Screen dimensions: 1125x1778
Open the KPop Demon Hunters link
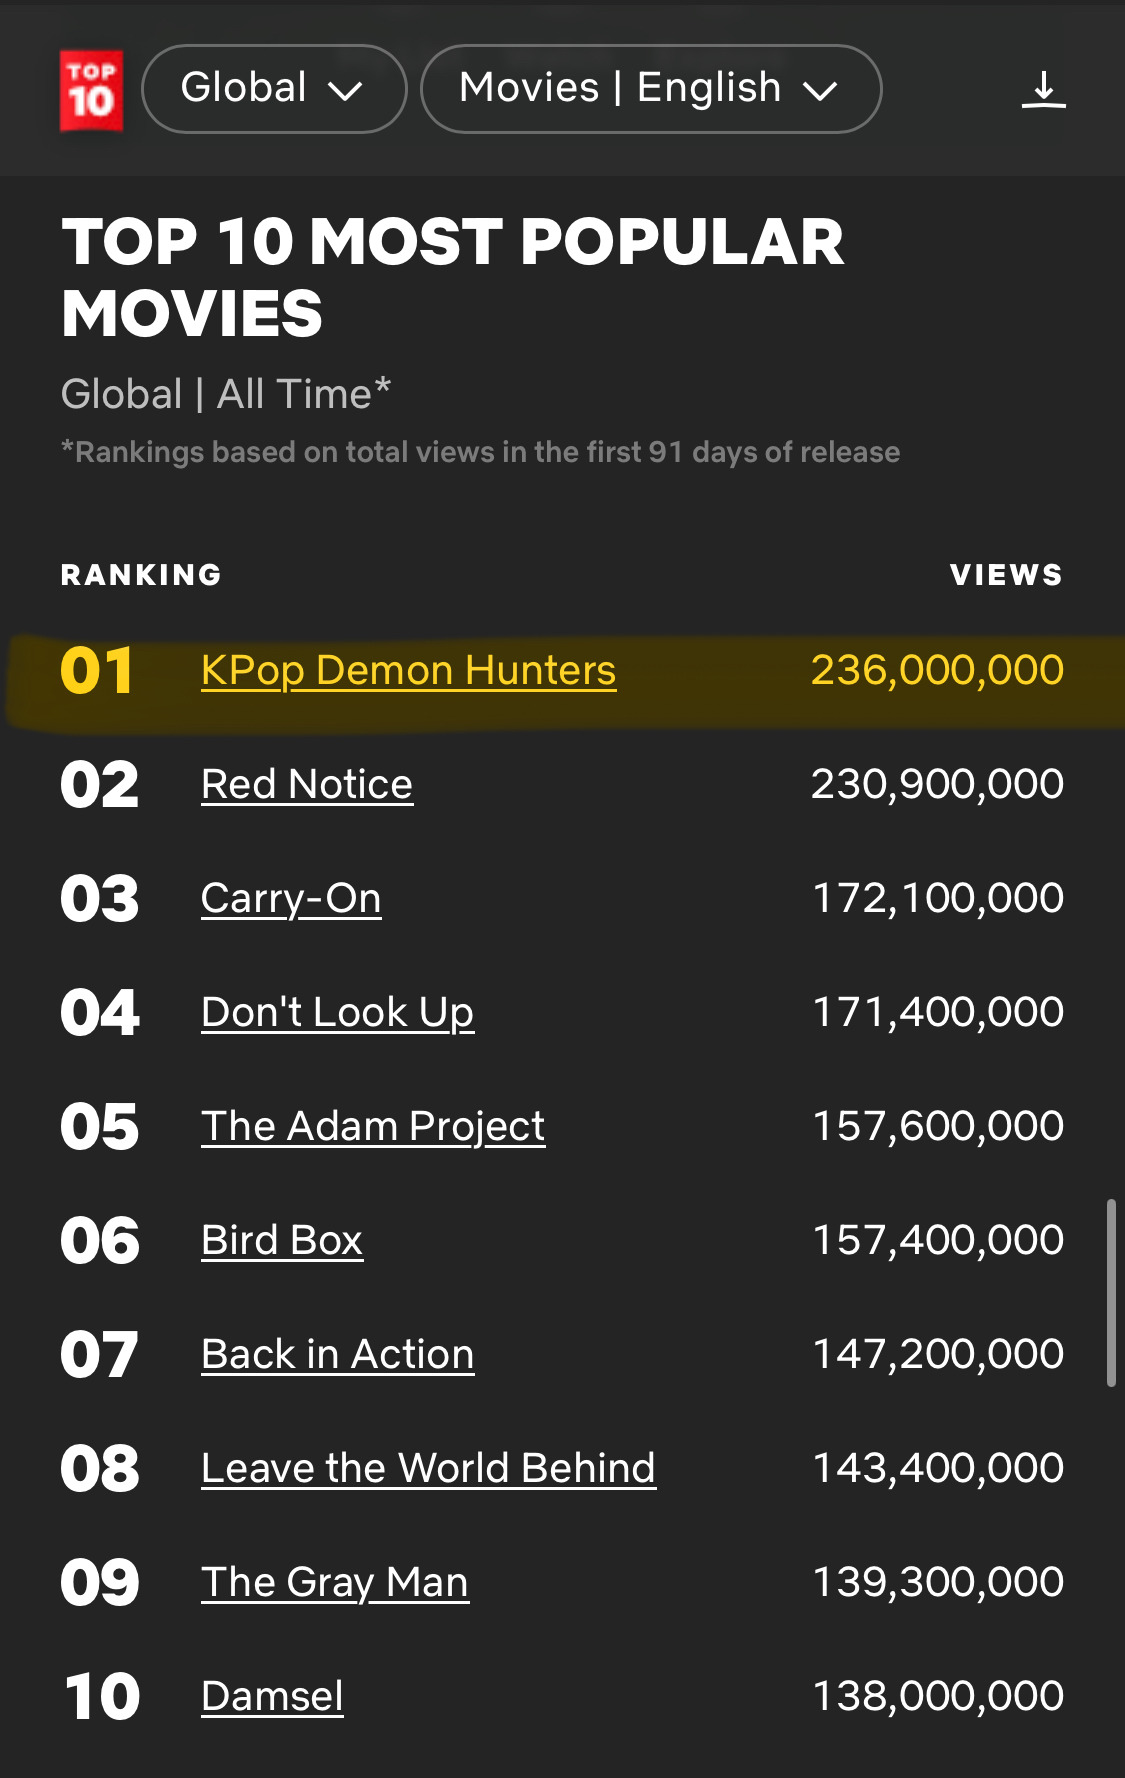tap(408, 671)
